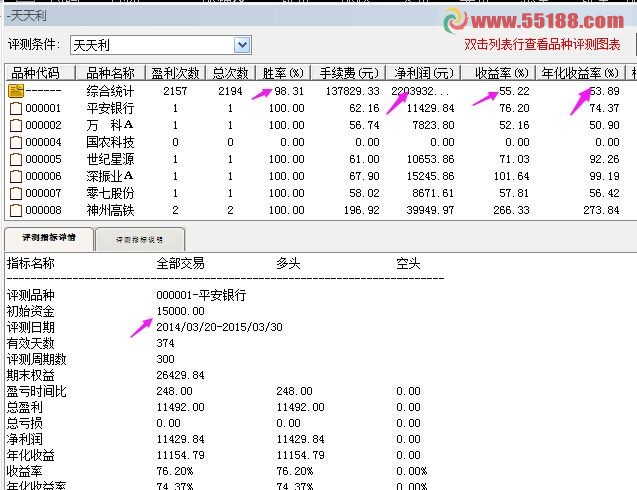Sort by 品种代码 column header
Image resolution: width=637 pixels, height=490 pixels.
pos(40,73)
